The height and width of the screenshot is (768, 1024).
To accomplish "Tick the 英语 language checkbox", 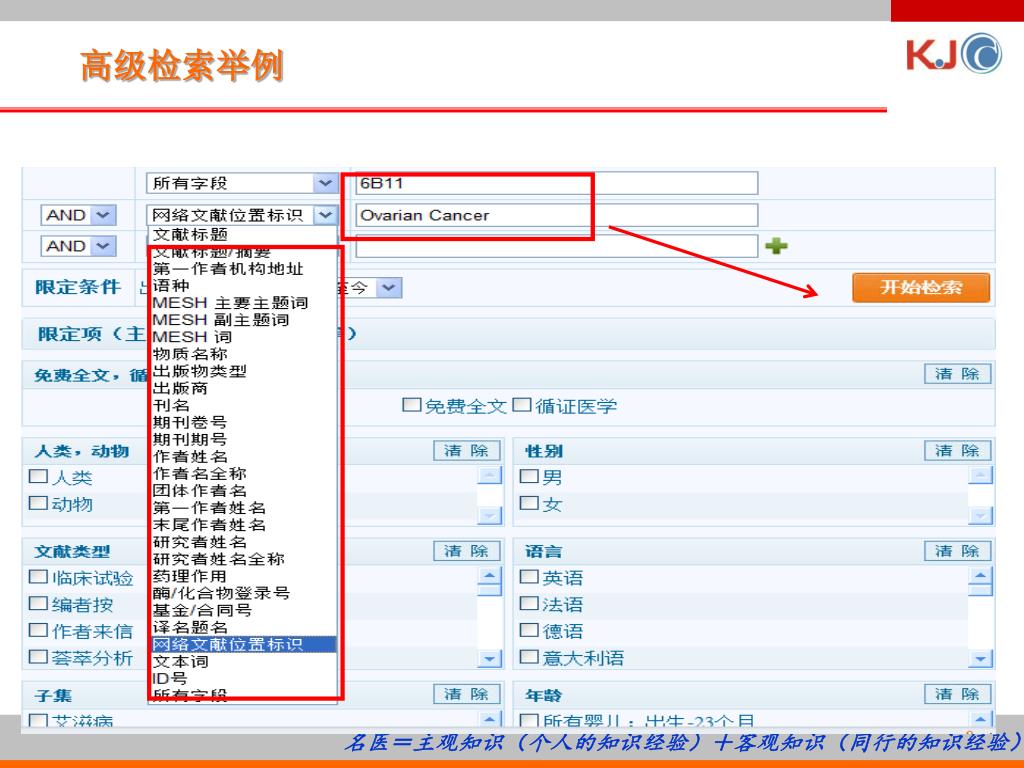I will 528,577.
